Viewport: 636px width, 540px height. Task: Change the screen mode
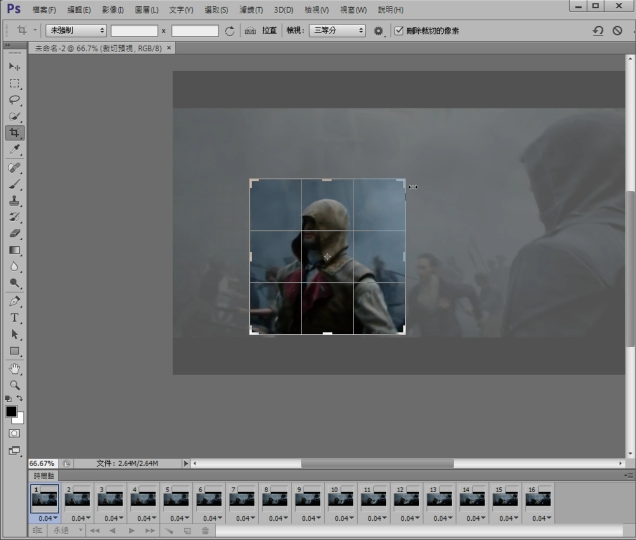[14, 450]
